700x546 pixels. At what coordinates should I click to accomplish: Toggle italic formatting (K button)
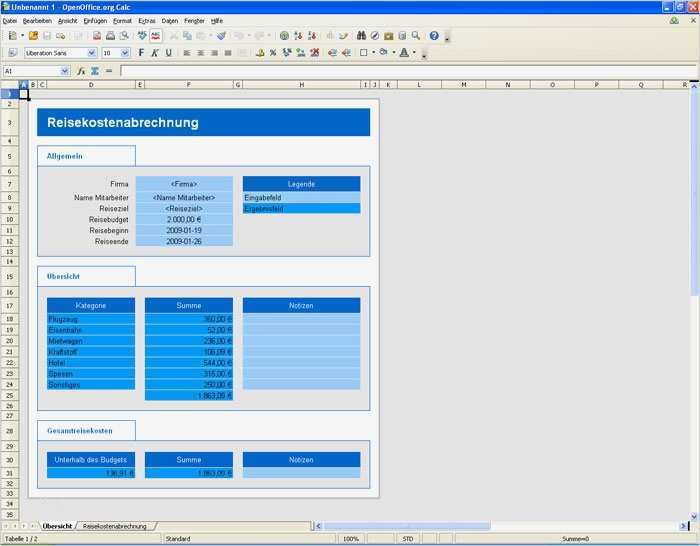pos(154,53)
